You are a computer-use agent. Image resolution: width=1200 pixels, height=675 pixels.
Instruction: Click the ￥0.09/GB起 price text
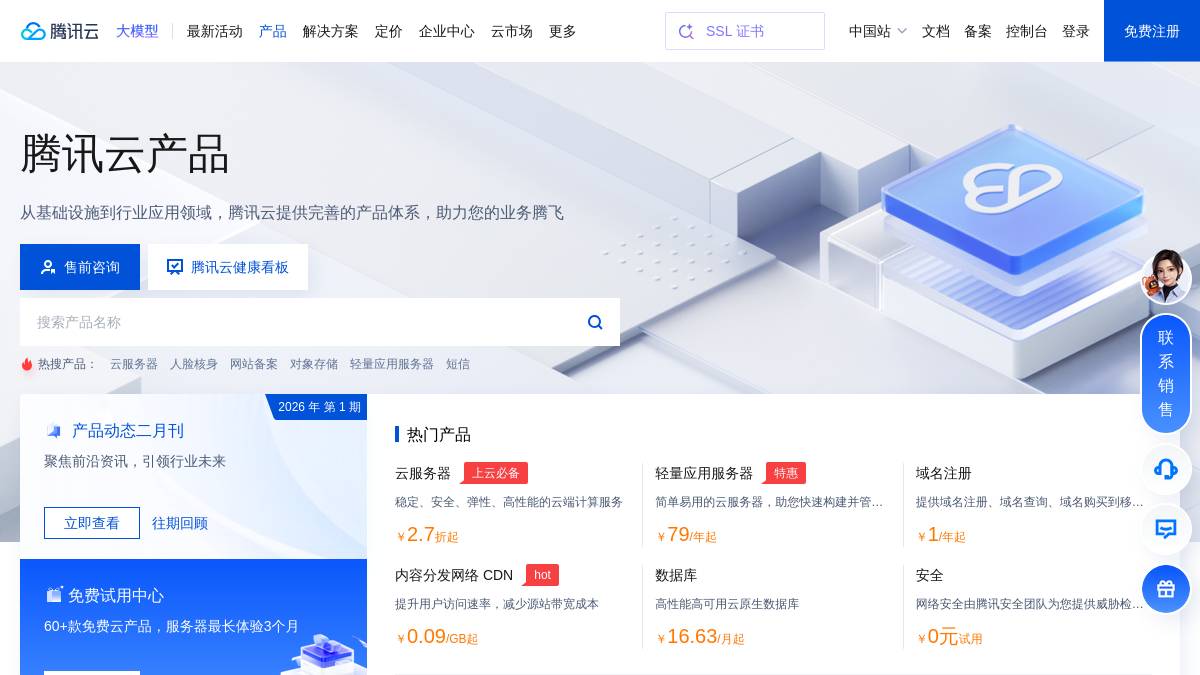tap(437, 637)
